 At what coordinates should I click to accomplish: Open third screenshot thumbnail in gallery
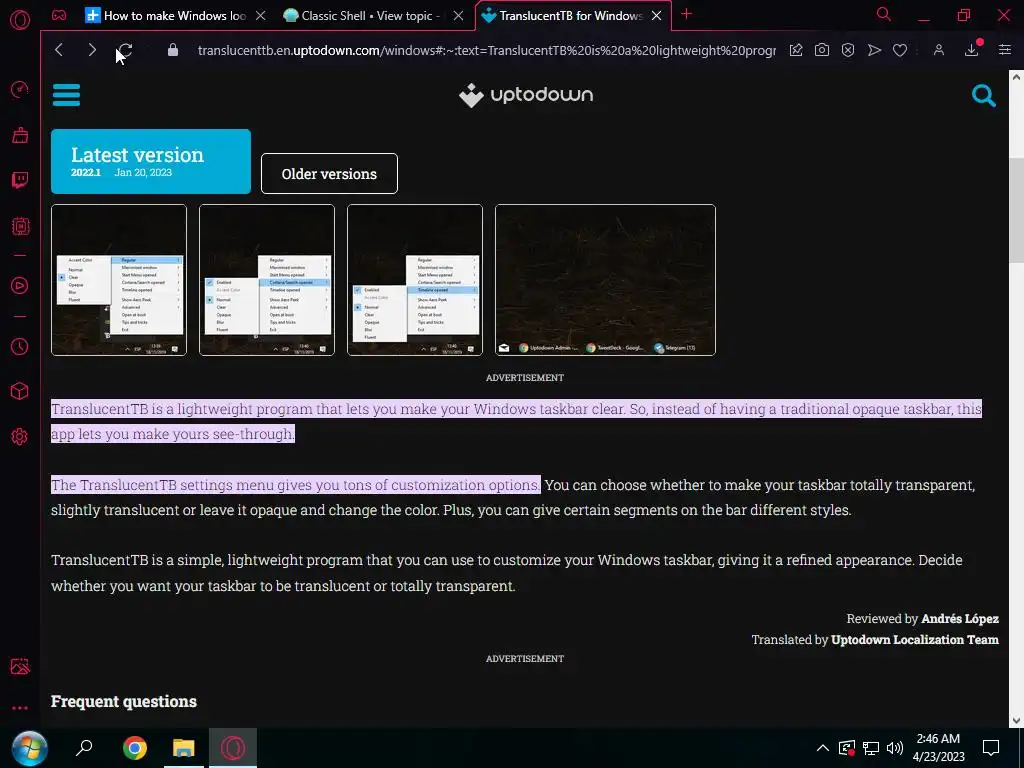[x=415, y=280]
